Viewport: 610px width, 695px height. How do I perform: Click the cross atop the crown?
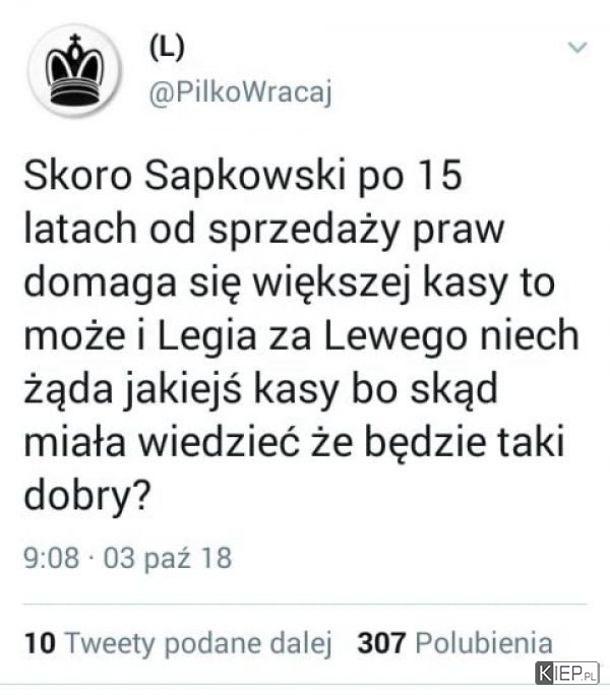tap(76, 39)
